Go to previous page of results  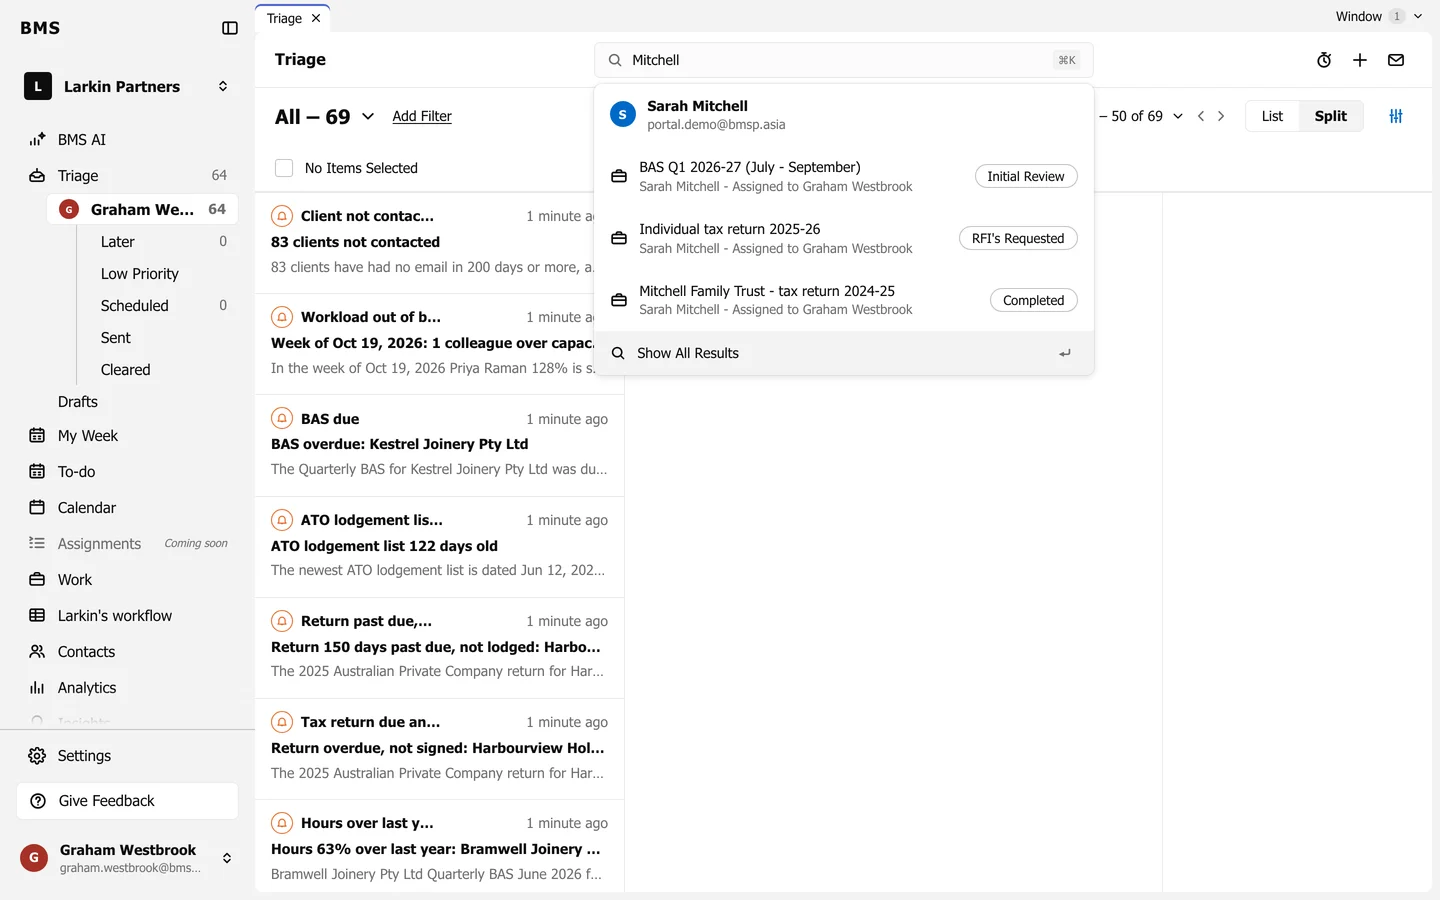click(x=1201, y=116)
